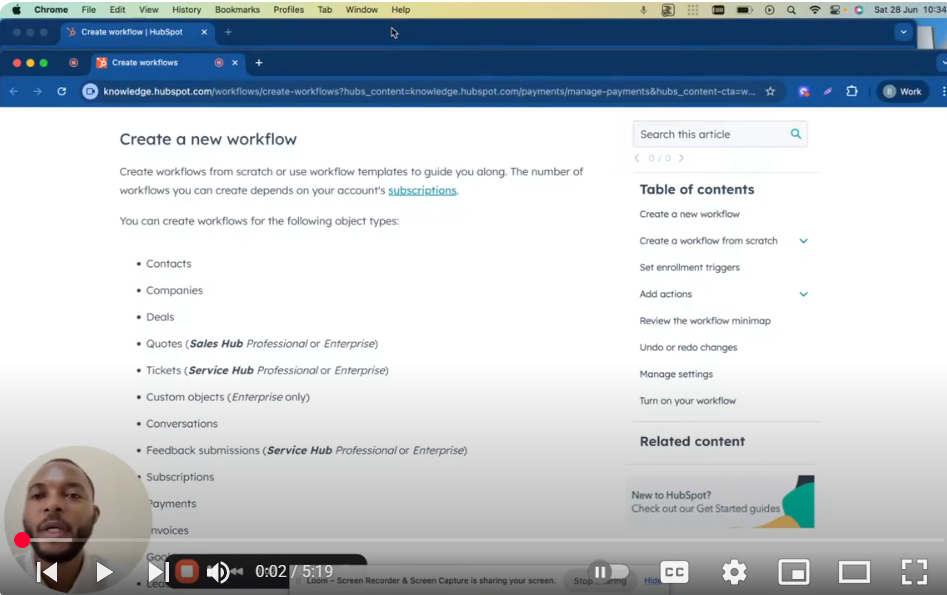Skip to the previous video
The image size is (947, 595).
[x=47, y=571]
